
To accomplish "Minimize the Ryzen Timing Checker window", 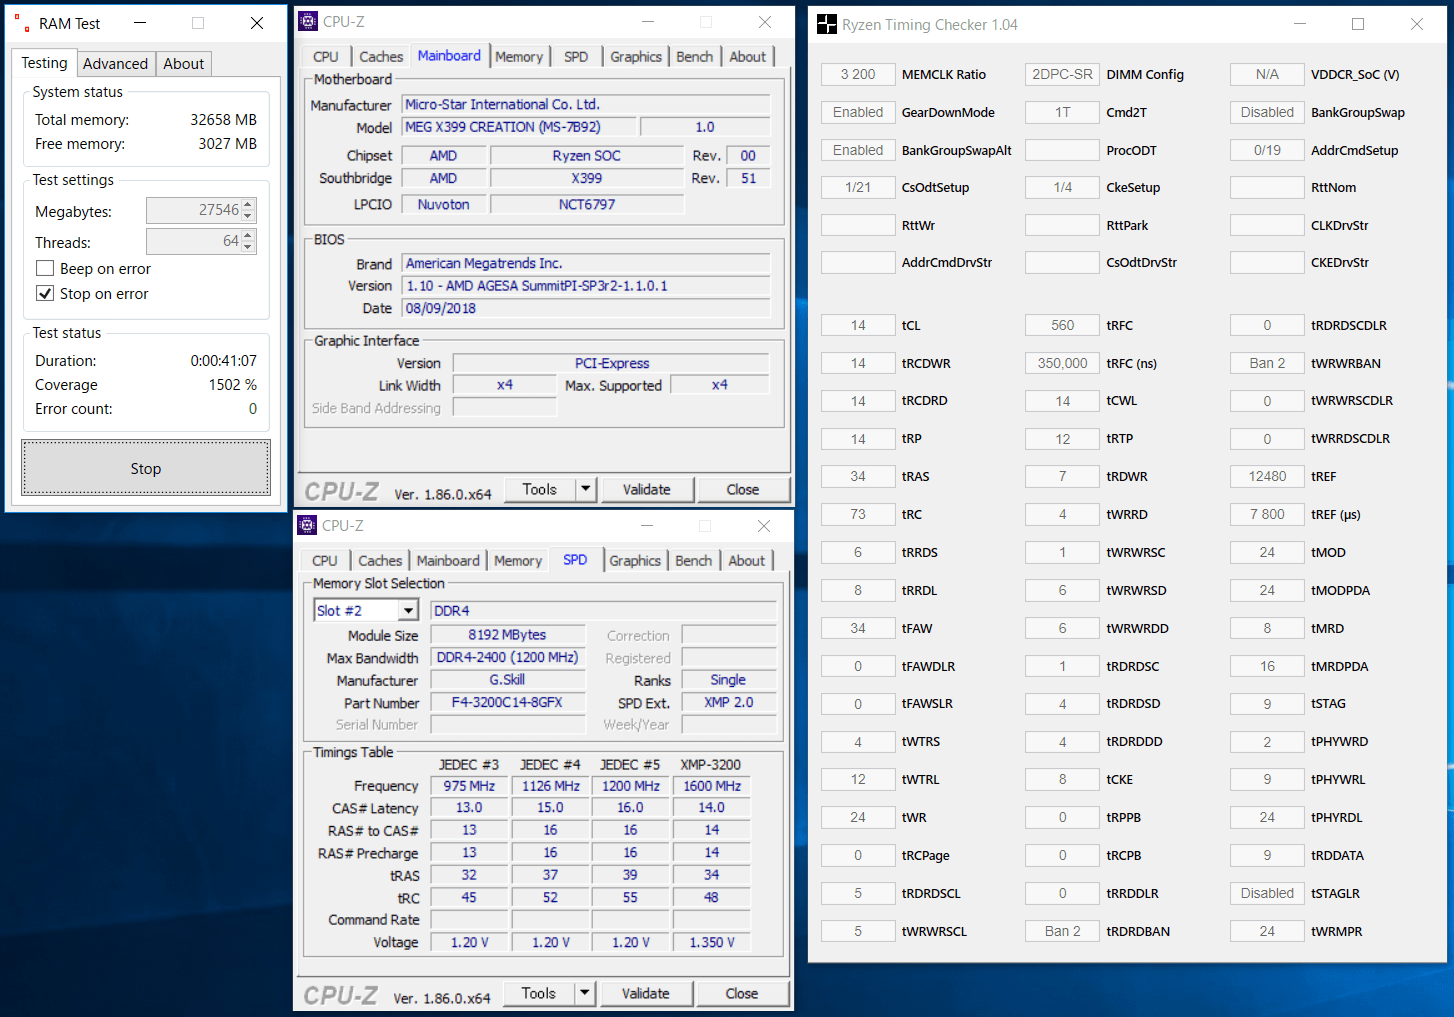I will pos(1299,24).
